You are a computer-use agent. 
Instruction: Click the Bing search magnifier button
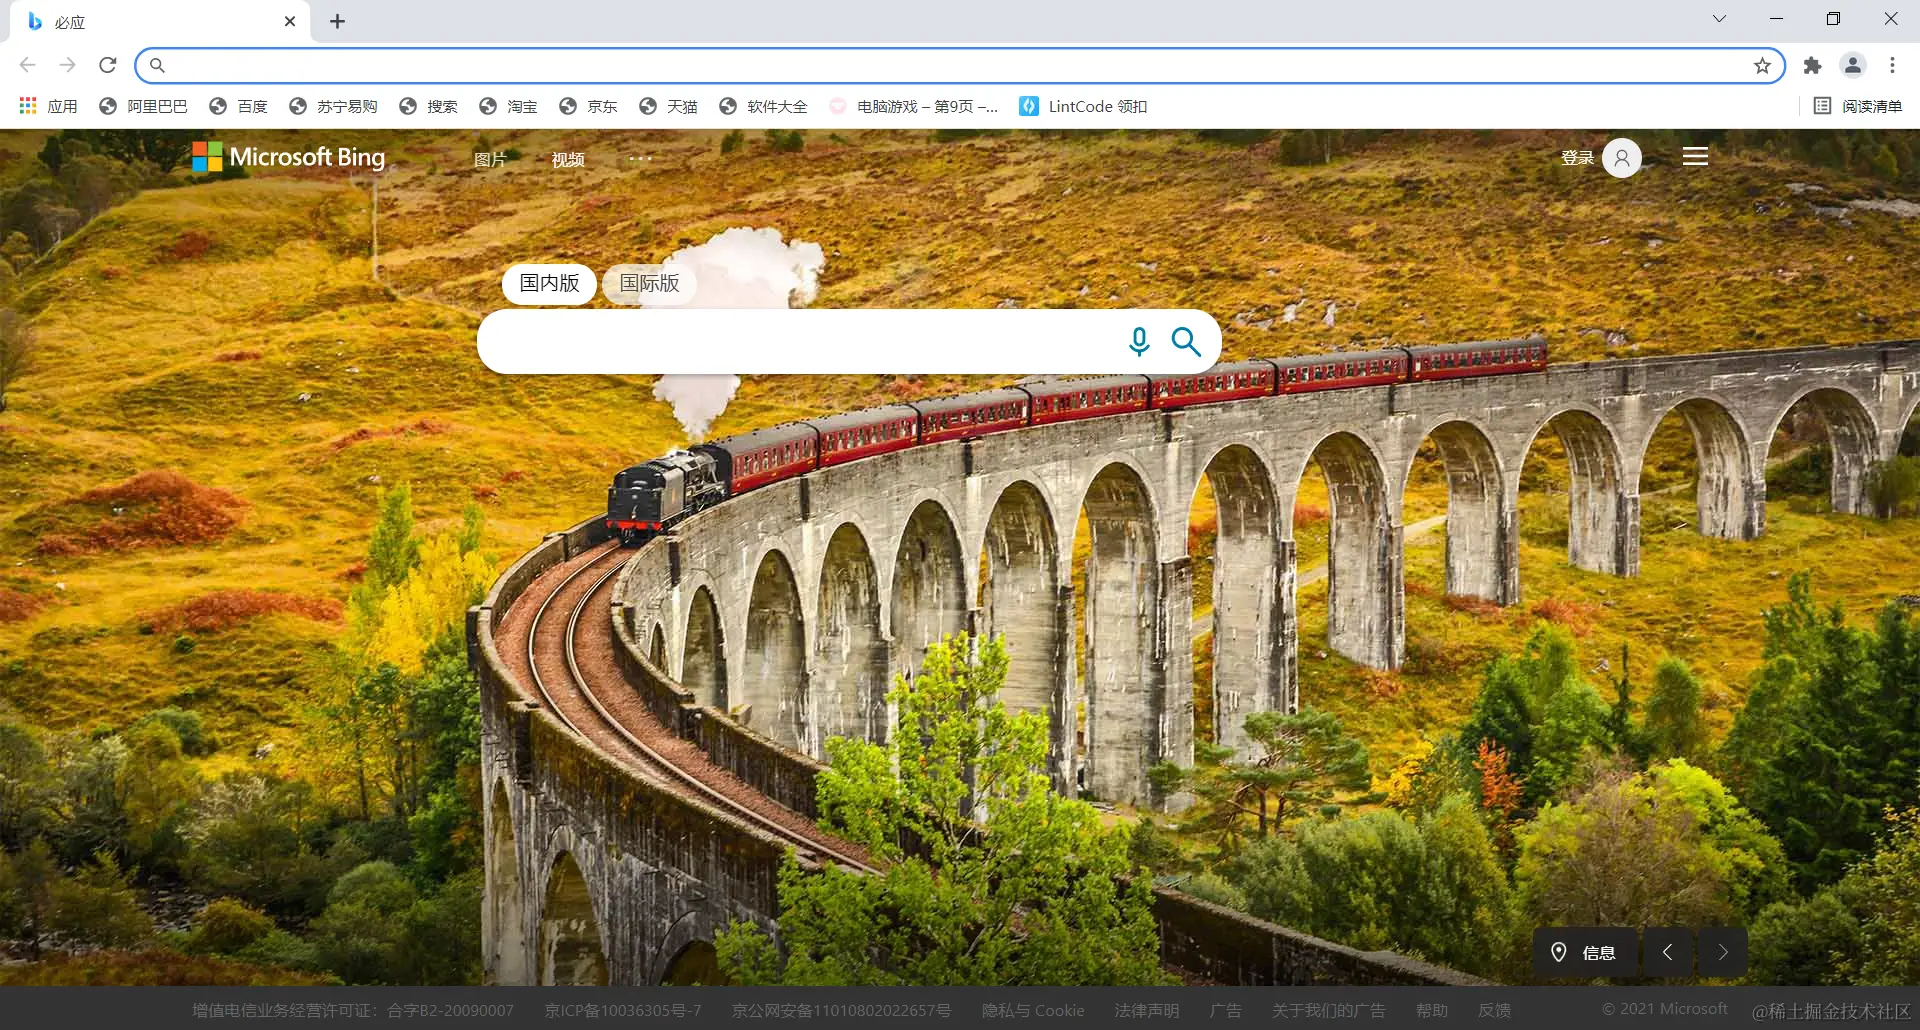coord(1186,342)
